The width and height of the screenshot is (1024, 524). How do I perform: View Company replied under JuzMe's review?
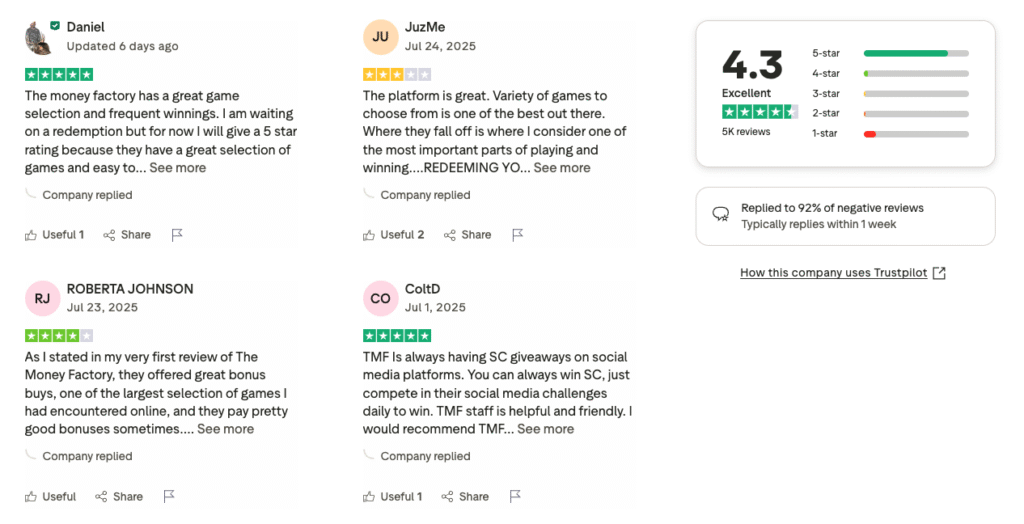click(x=425, y=195)
